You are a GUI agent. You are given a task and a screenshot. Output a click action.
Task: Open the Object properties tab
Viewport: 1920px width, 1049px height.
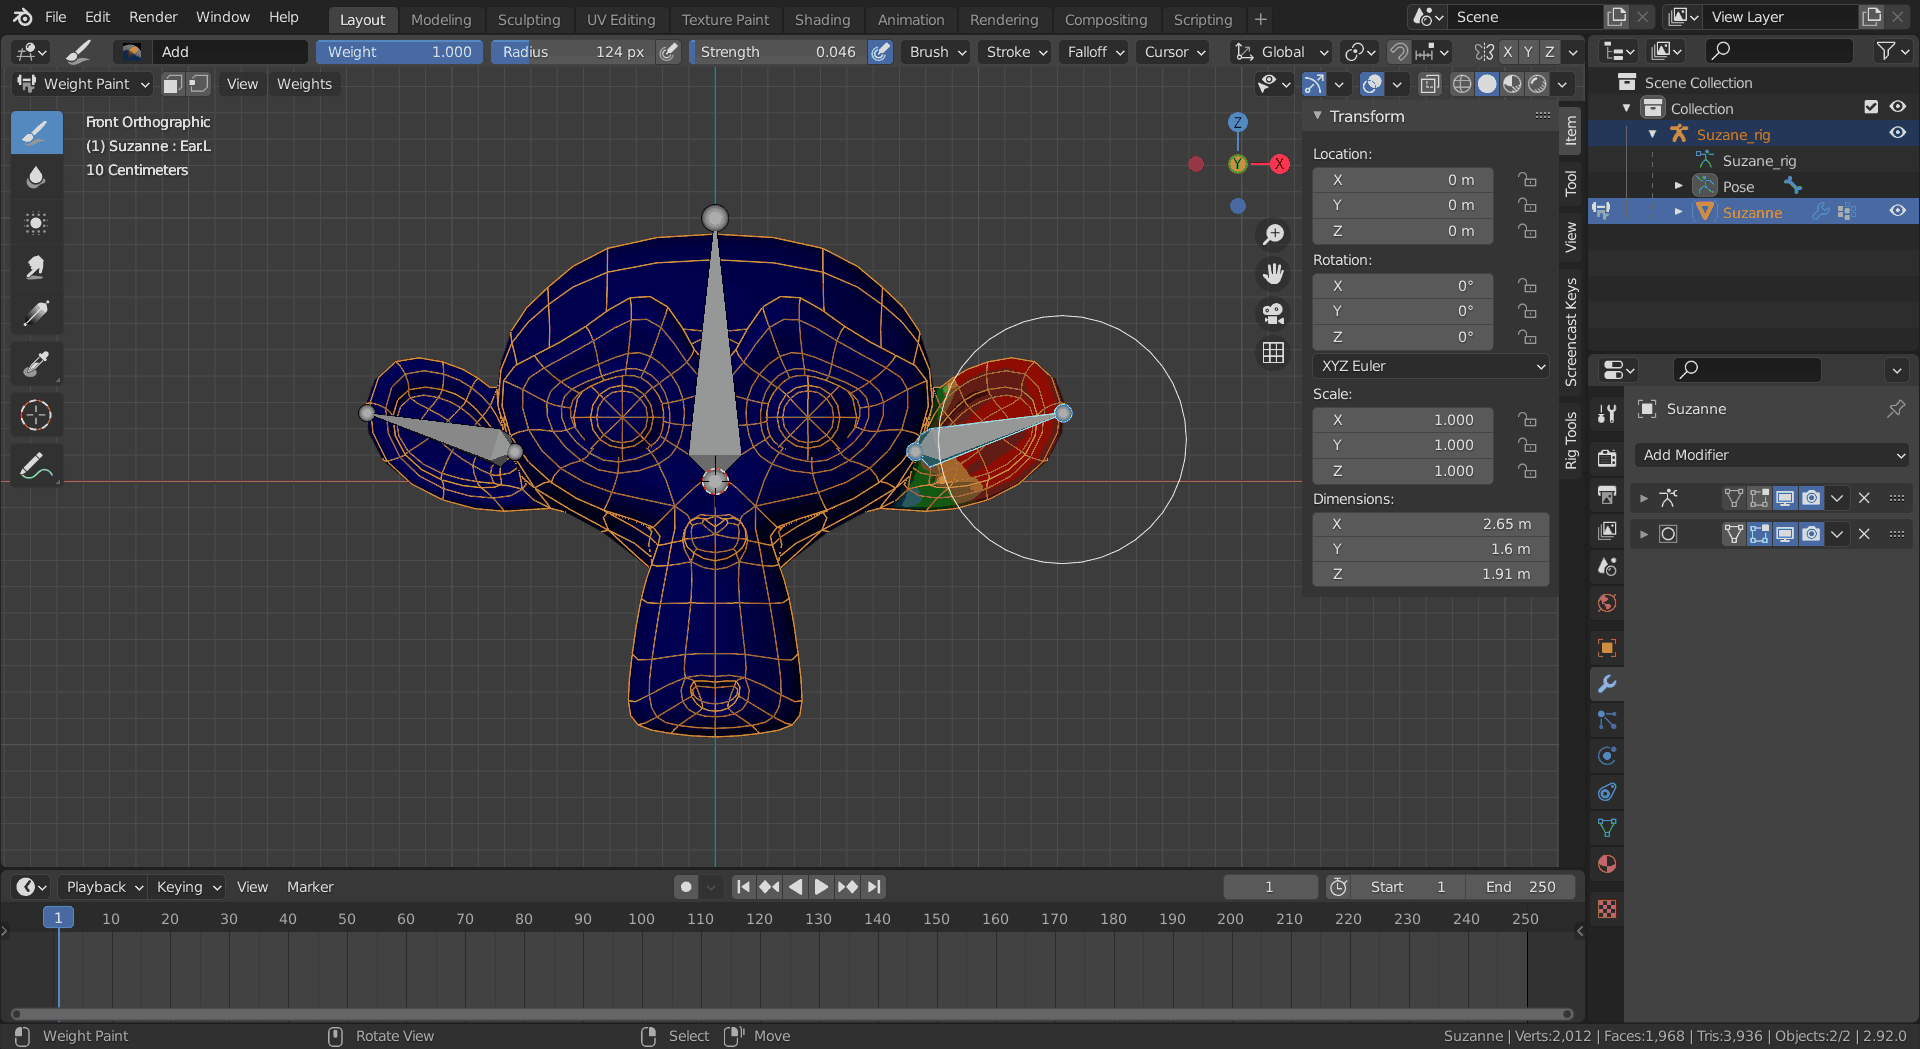[x=1607, y=648]
